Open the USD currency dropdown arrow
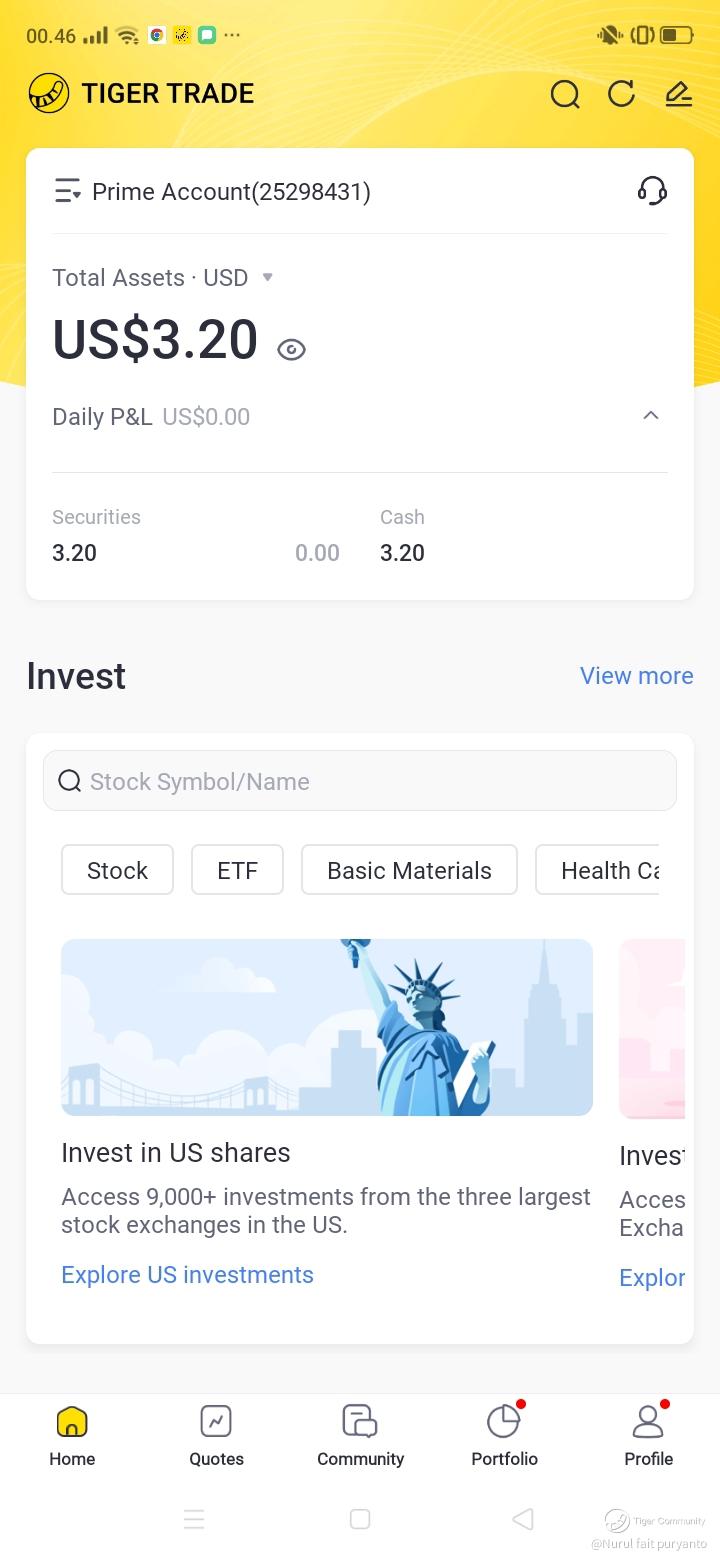Image resolution: width=720 pixels, height=1560 pixels. point(267,277)
